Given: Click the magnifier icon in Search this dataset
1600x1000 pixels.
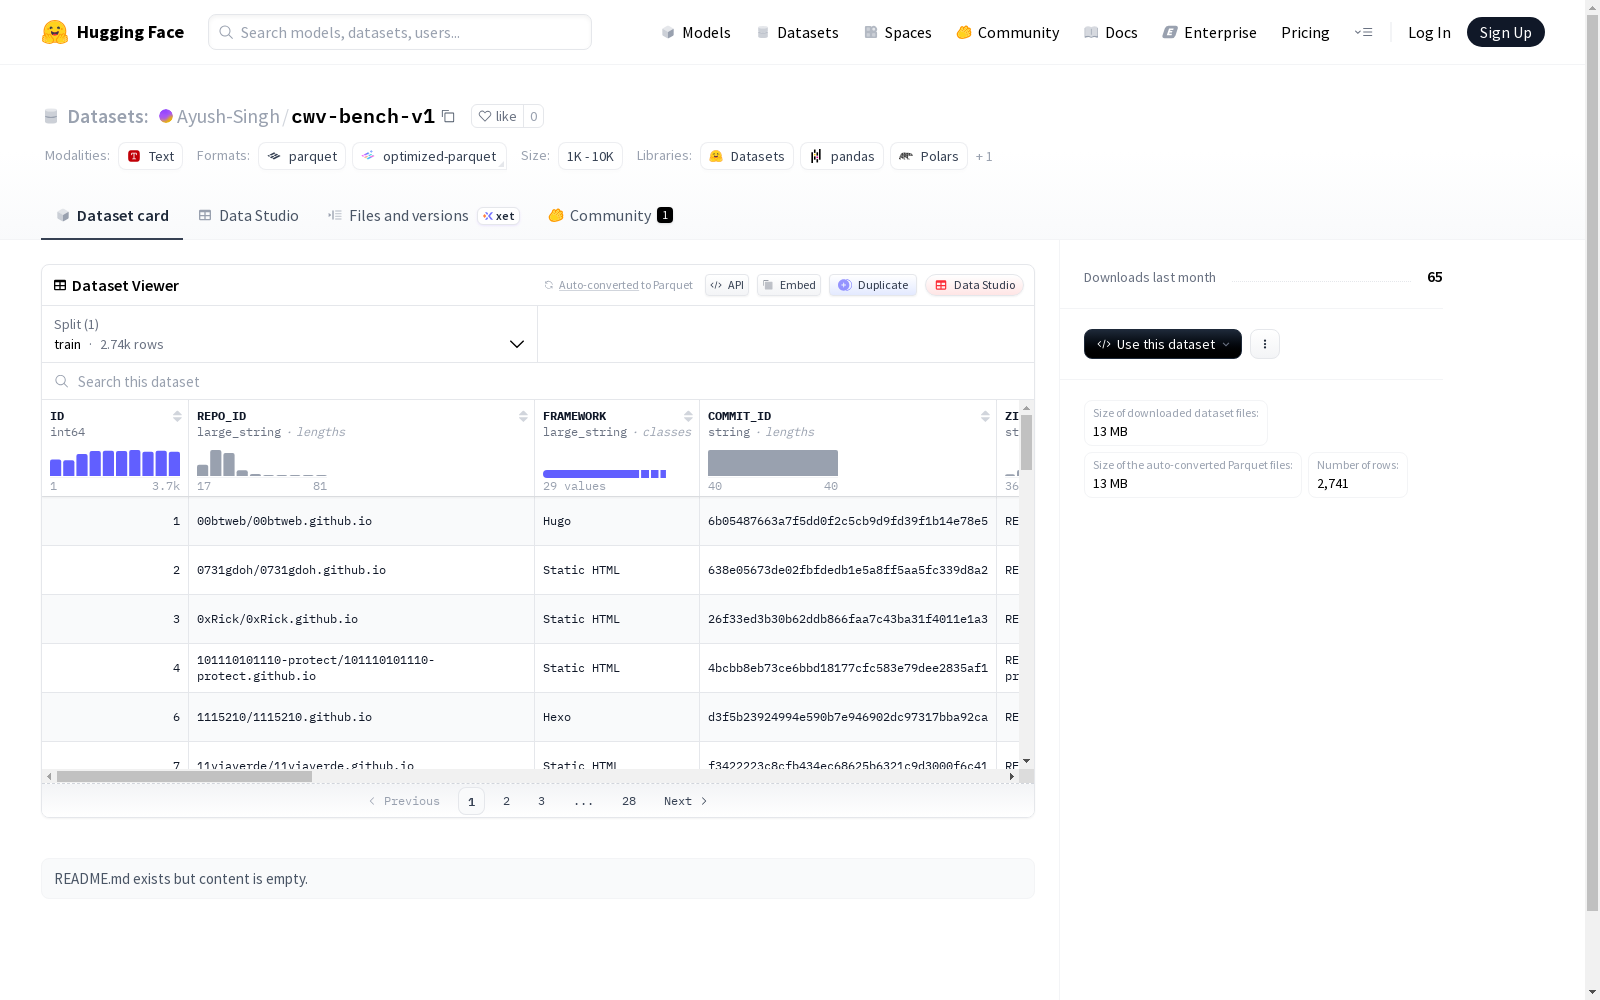Looking at the screenshot, I should (x=62, y=381).
